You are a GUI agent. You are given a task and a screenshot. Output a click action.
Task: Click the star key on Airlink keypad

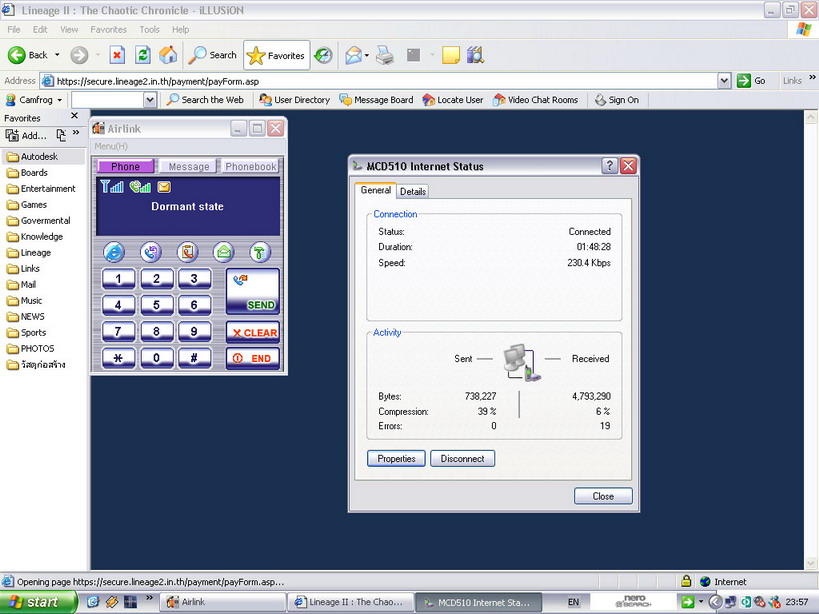point(118,359)
